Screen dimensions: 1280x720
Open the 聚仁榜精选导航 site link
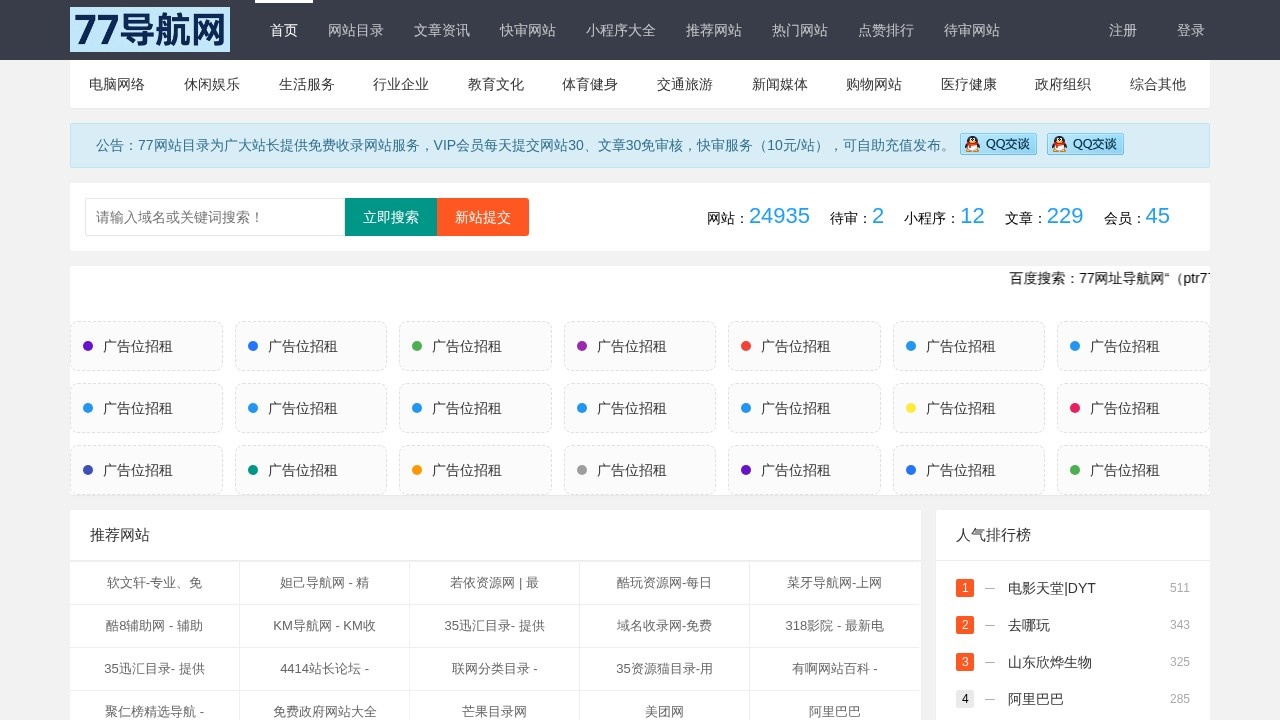[155, 710]
